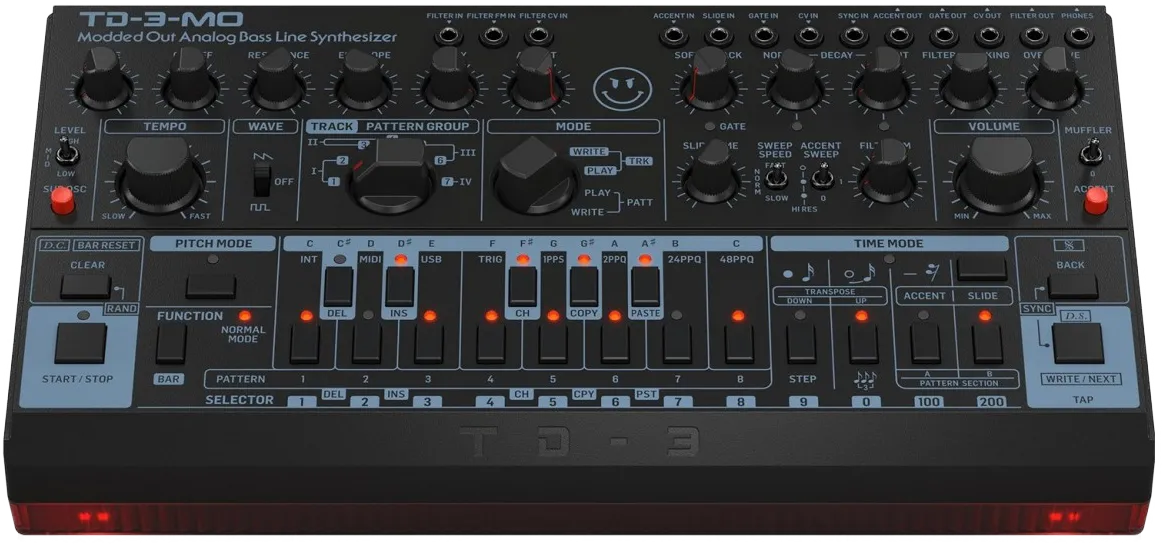
Task: Click the Filter FM knob
Action: coord(889,174)
